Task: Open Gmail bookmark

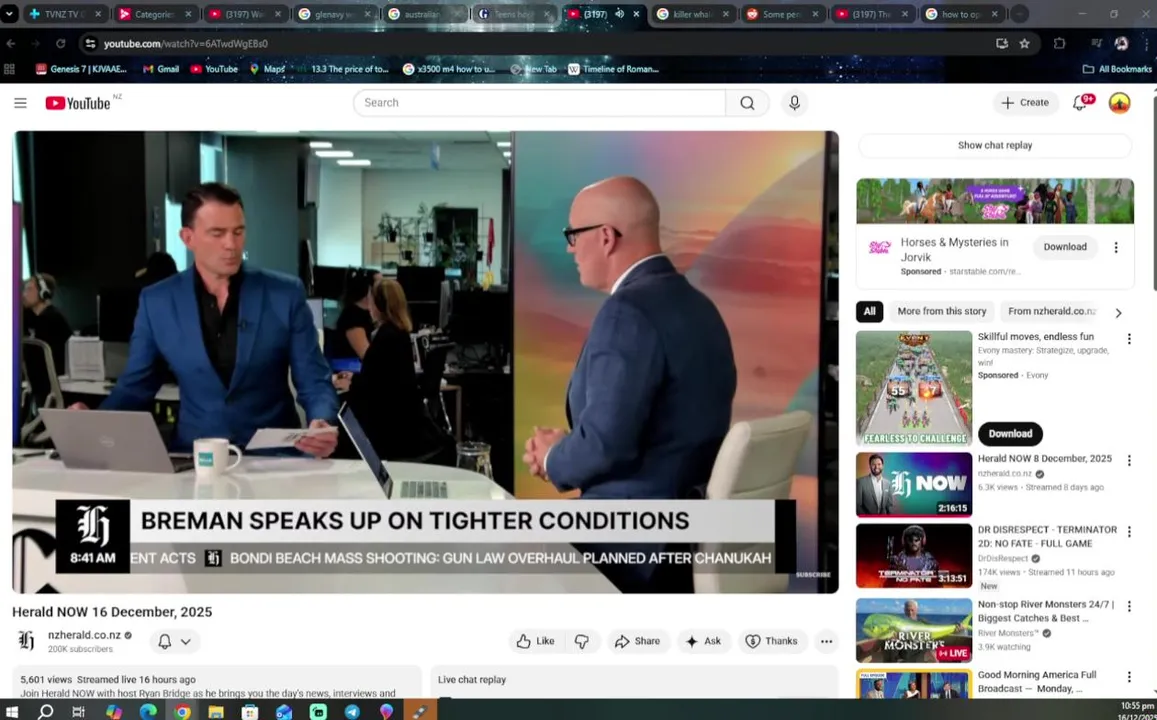Action: coord(160,69)
